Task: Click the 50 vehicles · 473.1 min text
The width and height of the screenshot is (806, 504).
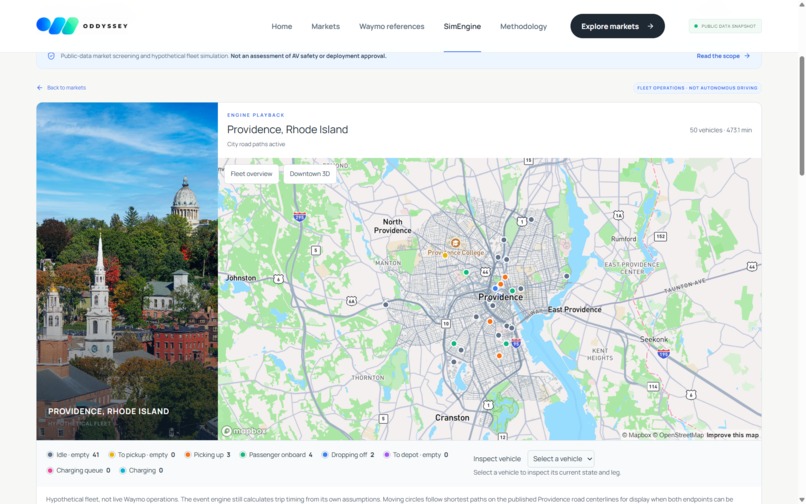Action: (720, 130)
